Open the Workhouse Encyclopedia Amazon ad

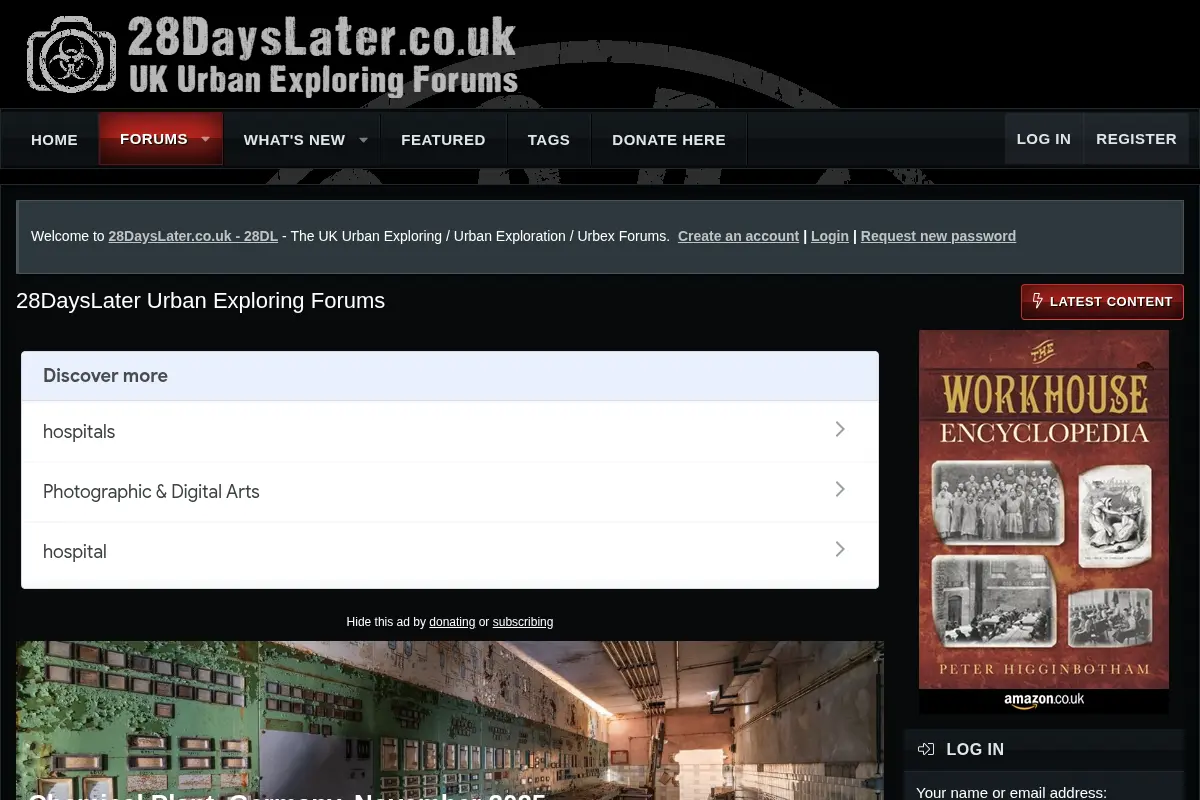[x=1044, y=521]
